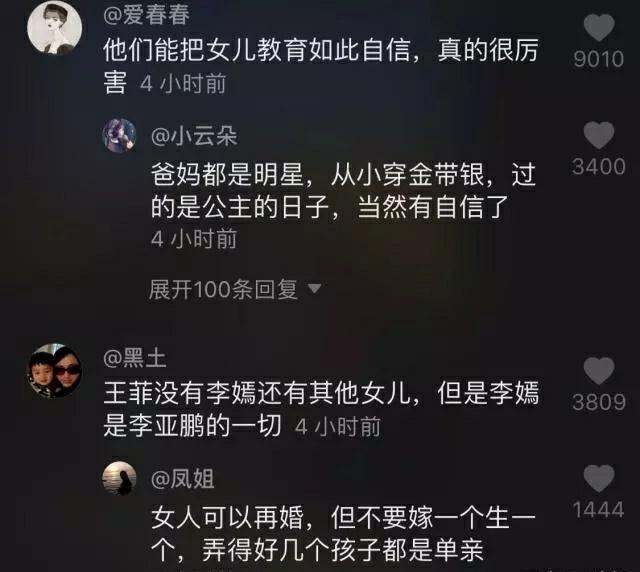Open the username @小云朵
The height and width of the screenshot is (572, 640).
coord(194,136)
